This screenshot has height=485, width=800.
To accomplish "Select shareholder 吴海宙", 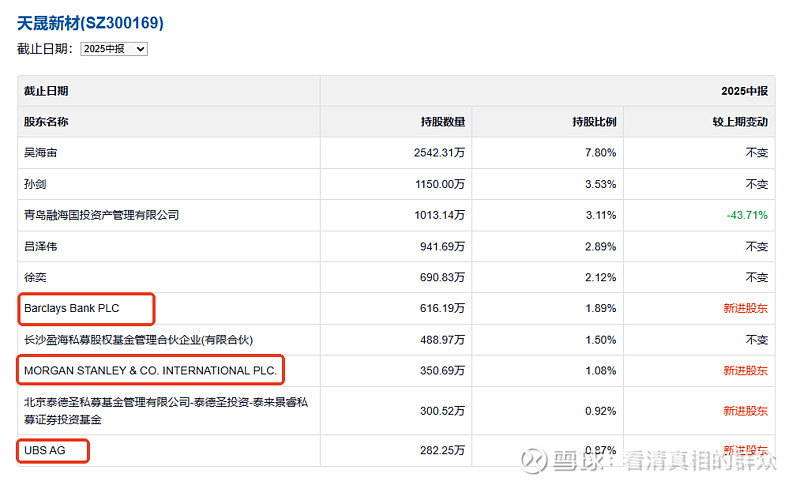I will [41, 153].
